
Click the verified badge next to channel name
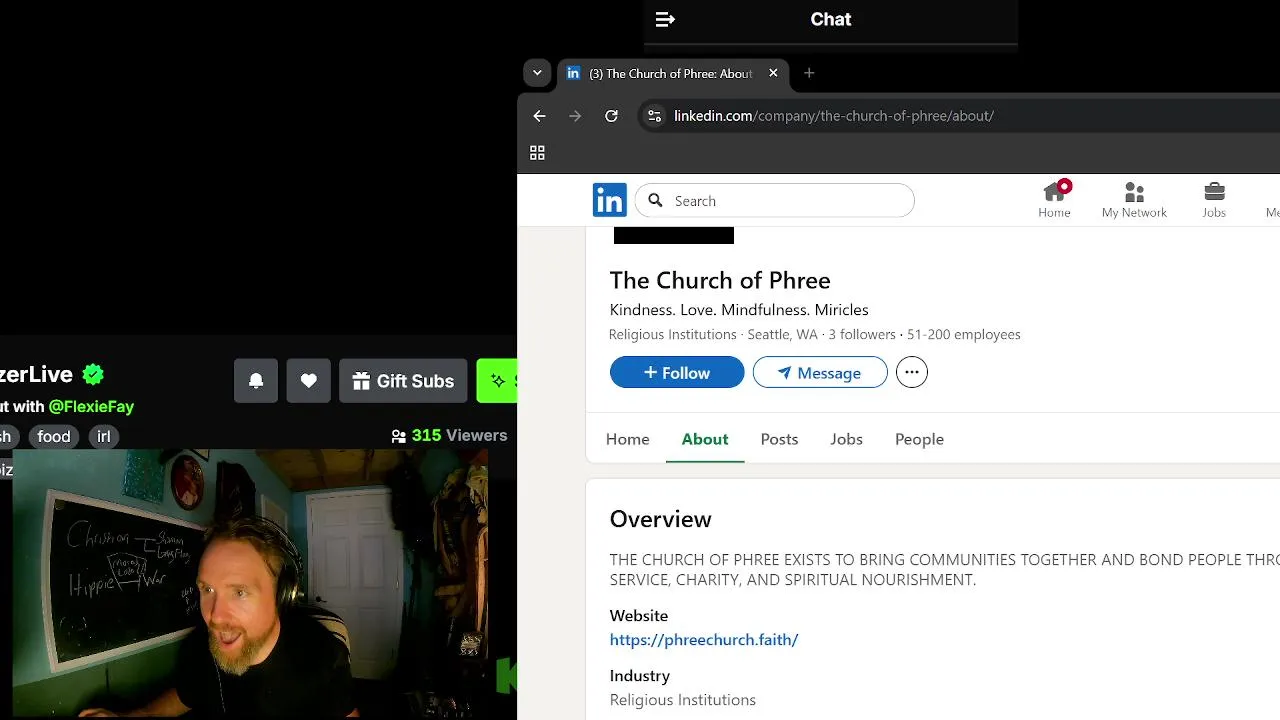93,374
